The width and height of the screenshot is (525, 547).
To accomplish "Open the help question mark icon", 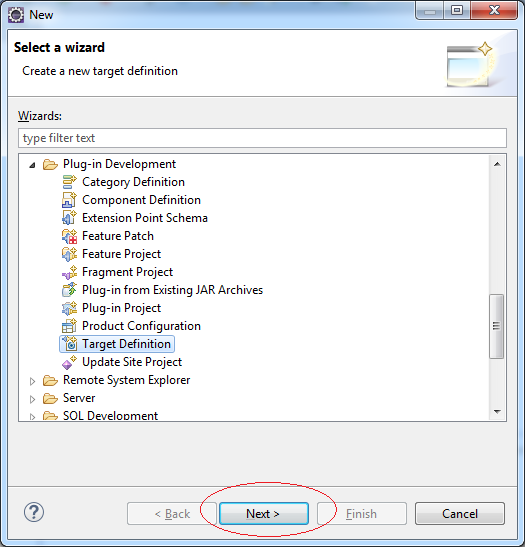I will (x=34, y=512).
